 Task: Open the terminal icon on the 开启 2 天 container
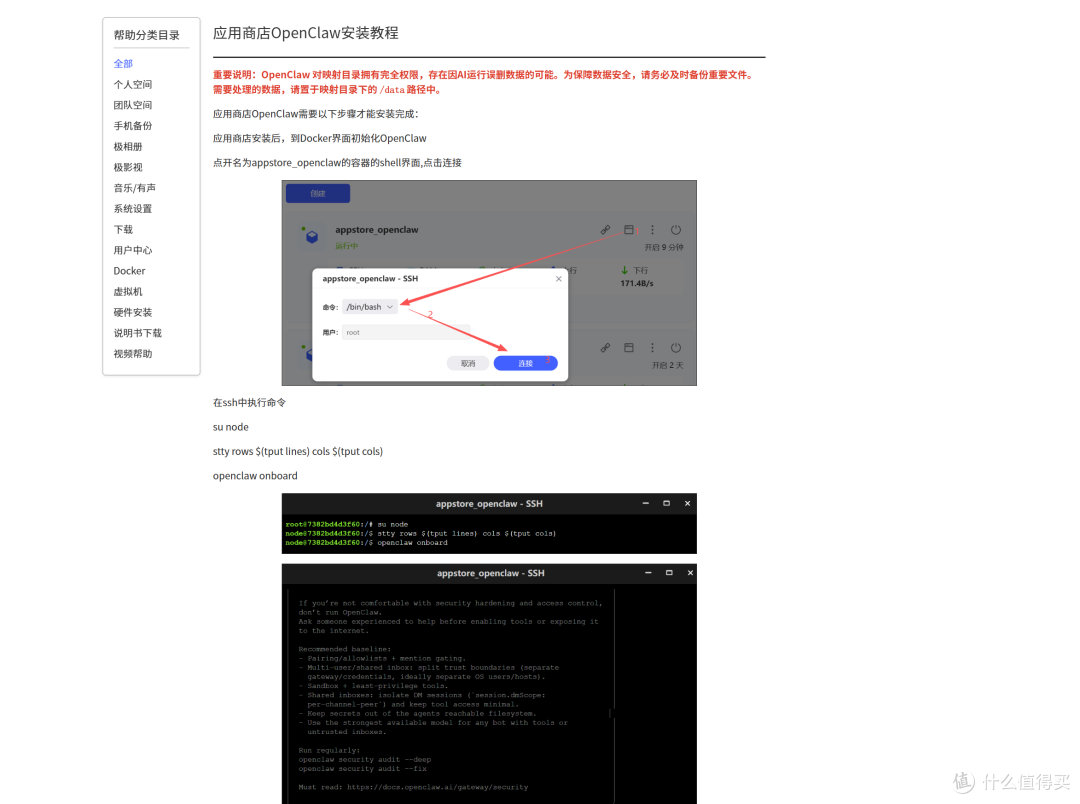pyautogui.click(x=628, y=348)
